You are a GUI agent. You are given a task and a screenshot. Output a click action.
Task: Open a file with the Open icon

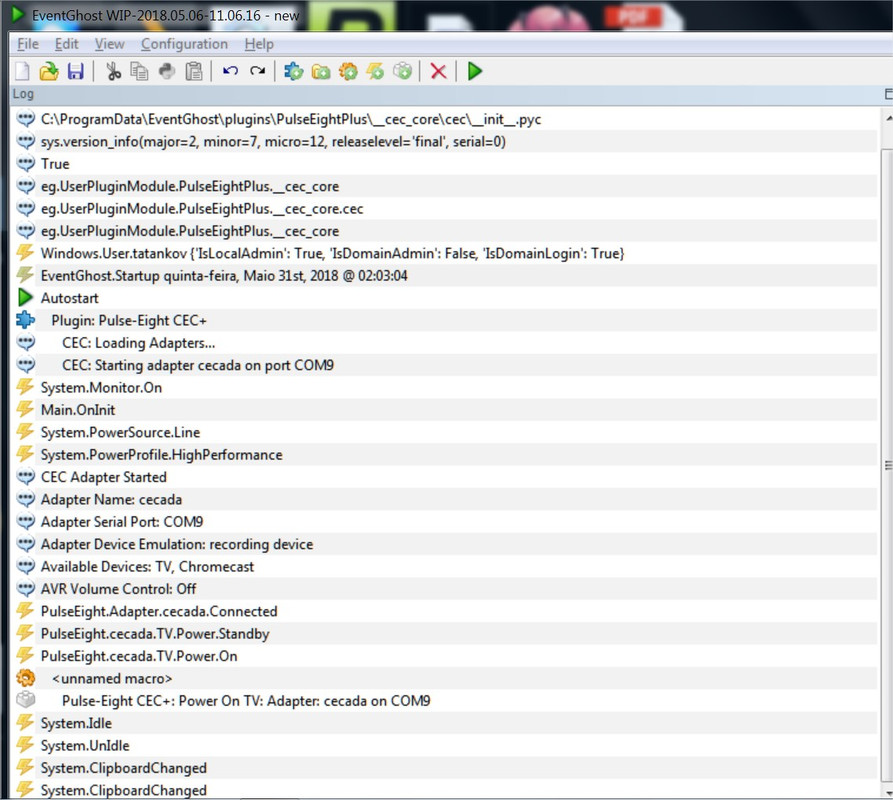pos(49,71)
